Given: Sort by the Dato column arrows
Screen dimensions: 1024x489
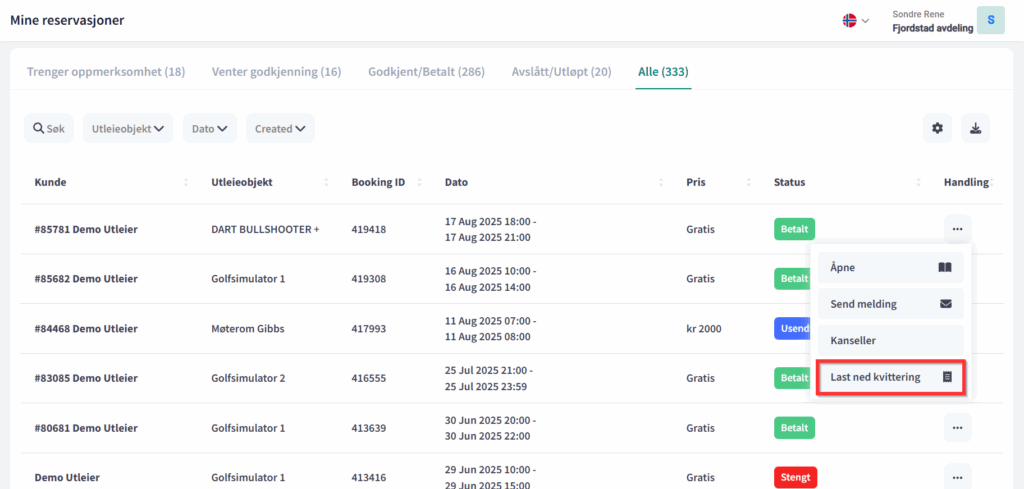Looking at the screenshot, I should 662,183.
